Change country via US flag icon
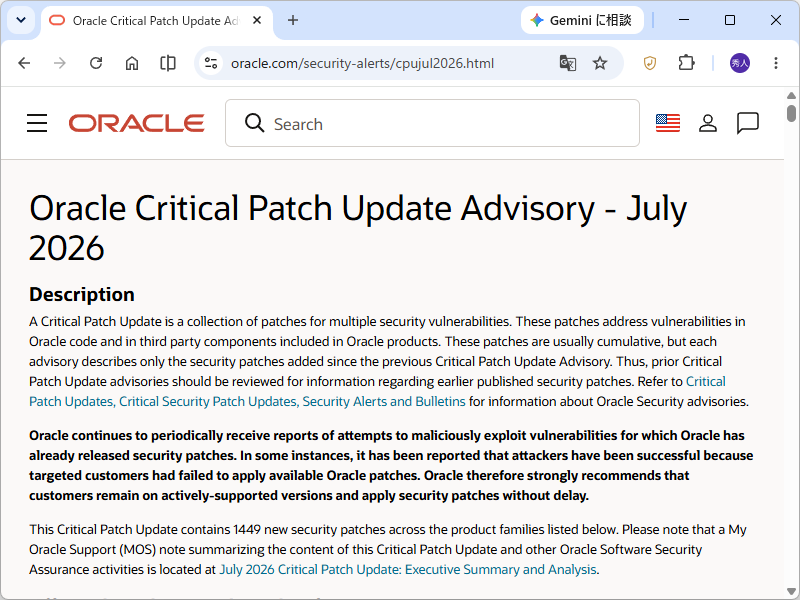The image size is (800, 600). coord(668,123)
